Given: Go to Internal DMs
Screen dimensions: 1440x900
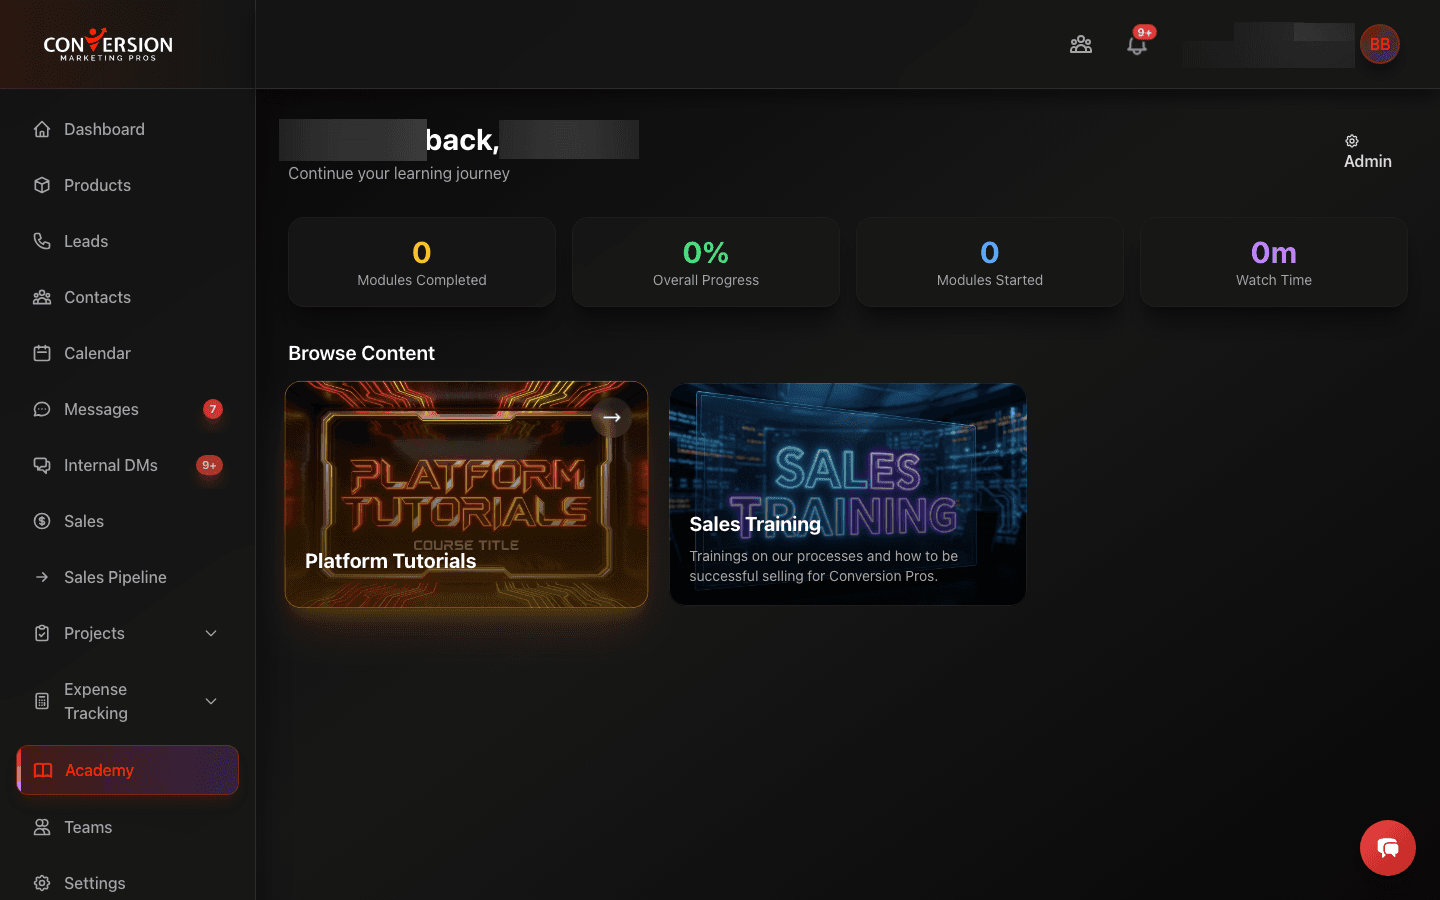Looking at the screenshot, I should (110, 465).
